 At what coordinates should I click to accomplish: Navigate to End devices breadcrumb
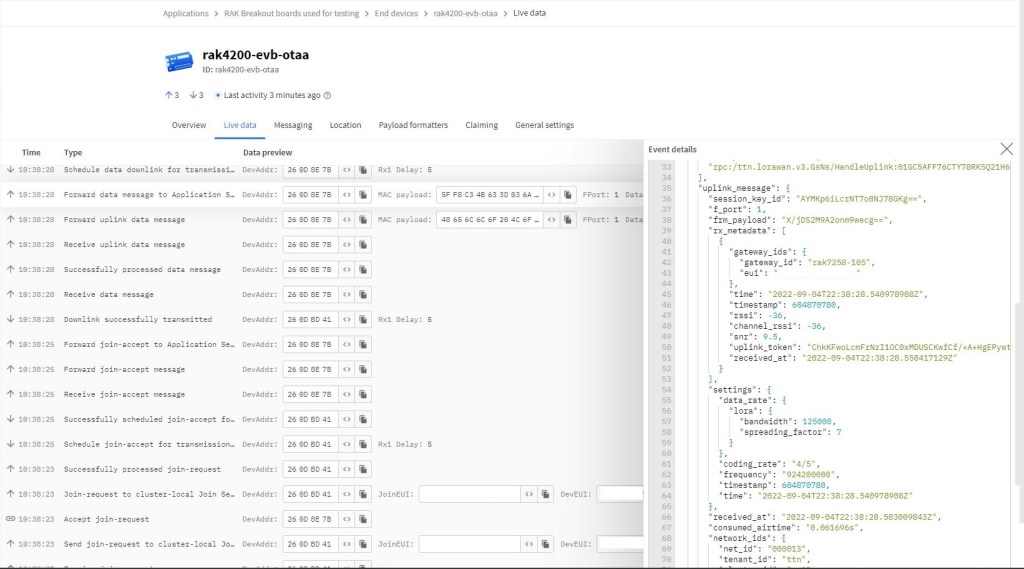tap(396, 14)
